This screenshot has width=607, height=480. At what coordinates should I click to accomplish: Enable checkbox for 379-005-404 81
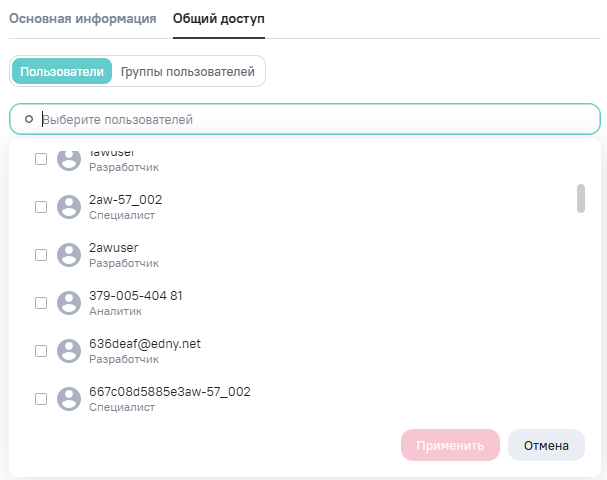(x=41, y=303)
